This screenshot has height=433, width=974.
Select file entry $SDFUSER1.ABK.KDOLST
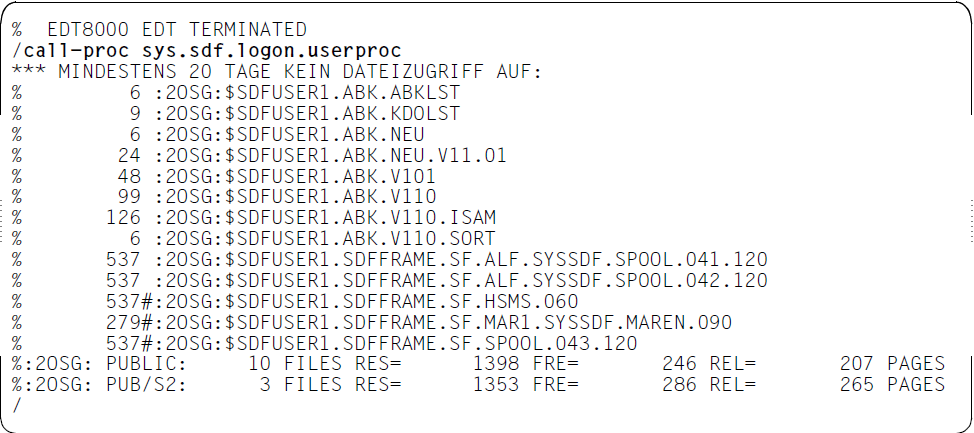pos(236,113)
